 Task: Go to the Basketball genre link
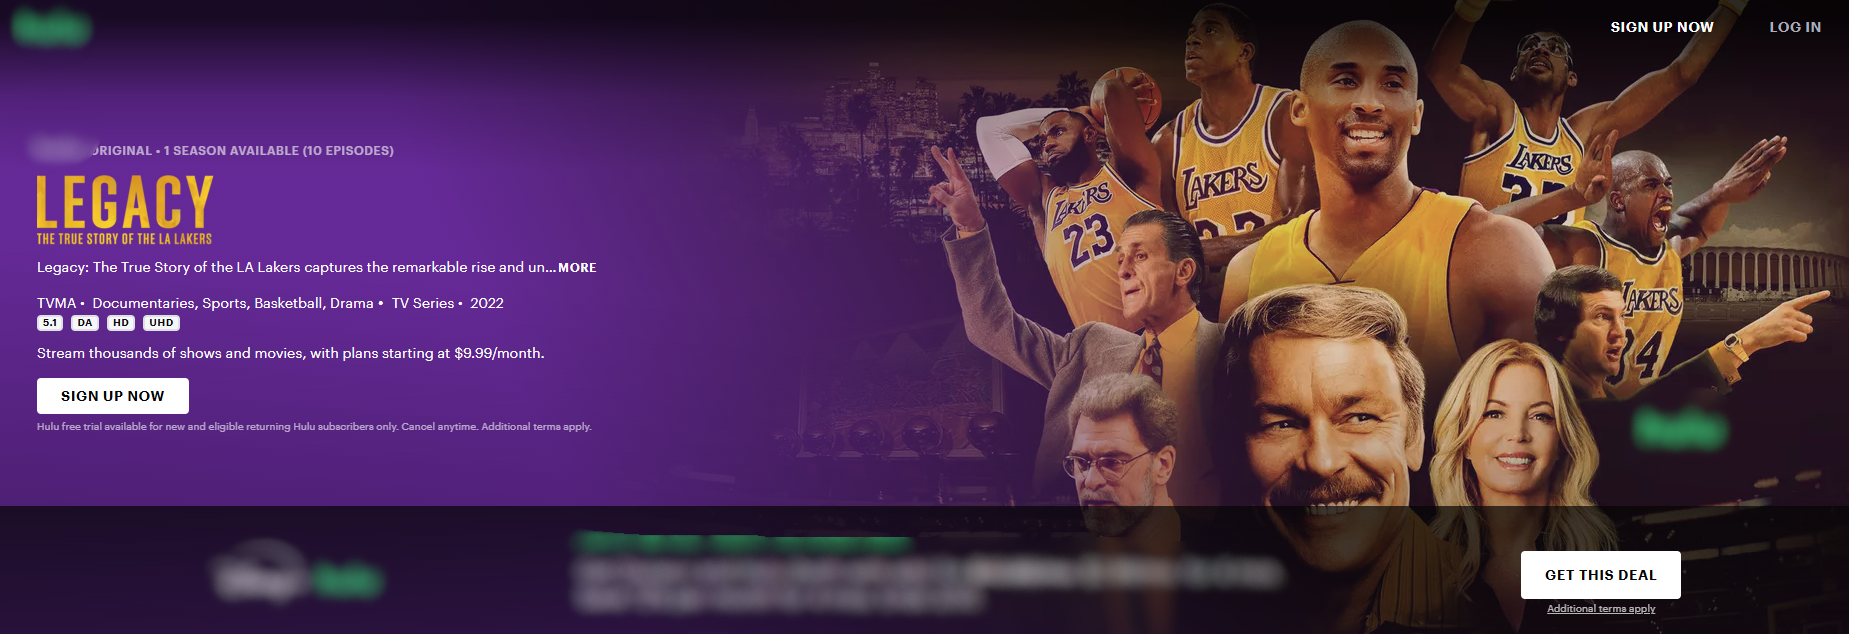288,303
